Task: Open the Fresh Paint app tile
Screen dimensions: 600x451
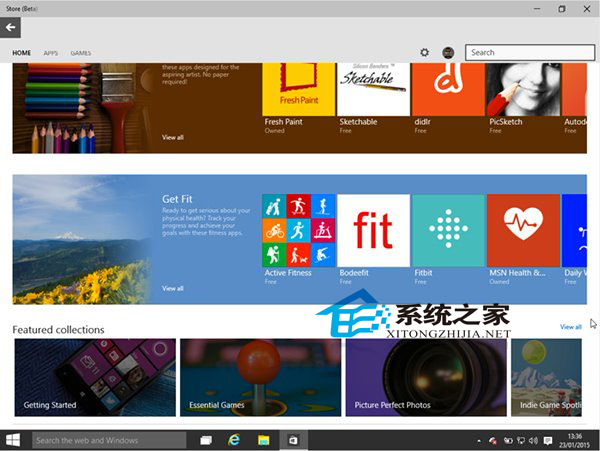Action: pyautogui.click(x=298, y=99)
